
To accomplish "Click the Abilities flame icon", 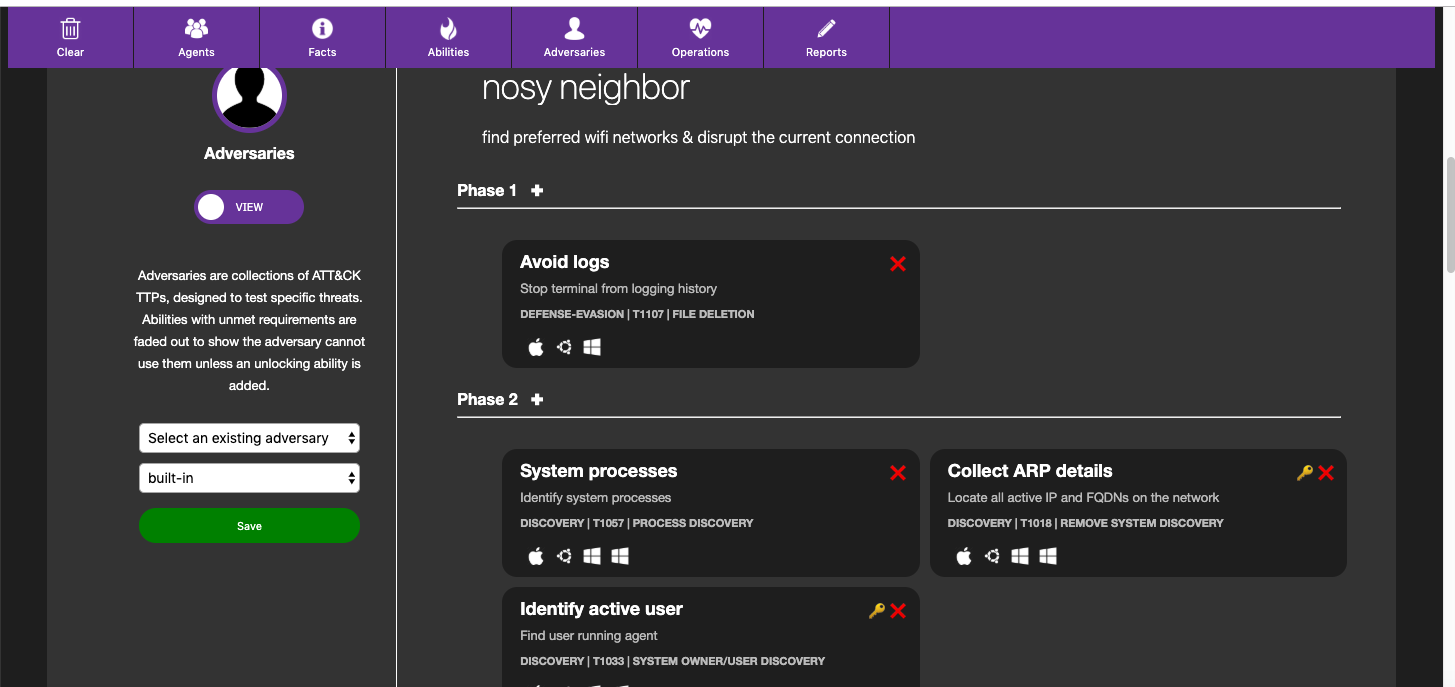I will (448, 29).
